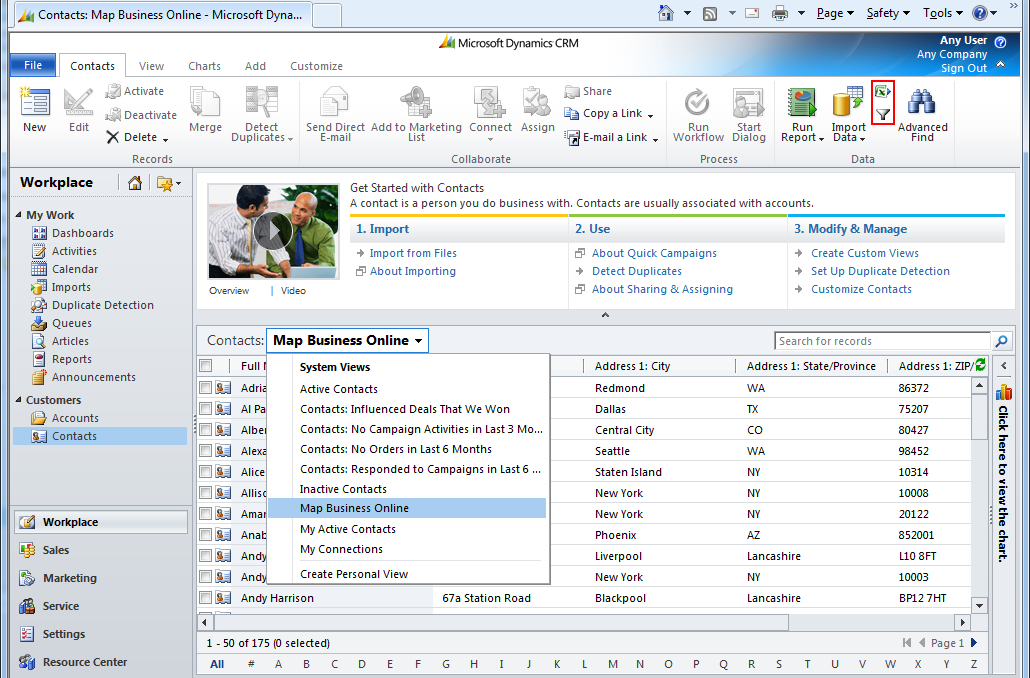Click the browser Home icon
This screenshot has width=1030, height=678.
(x=665, y=12)
